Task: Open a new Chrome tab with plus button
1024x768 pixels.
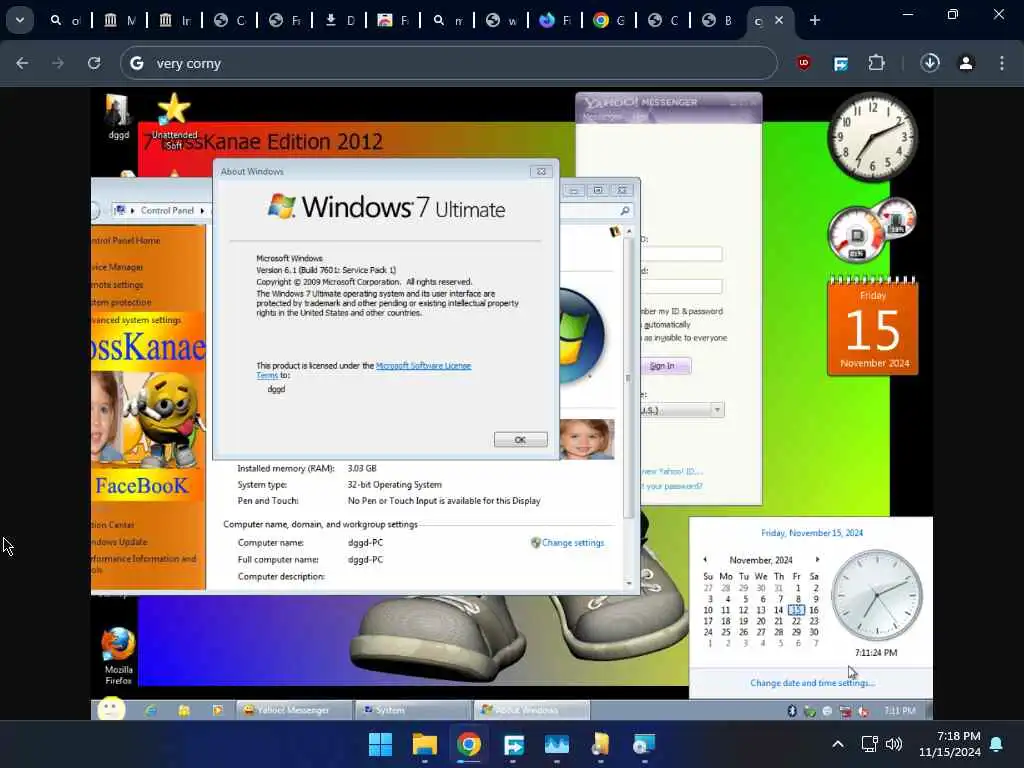Action: 814,20
